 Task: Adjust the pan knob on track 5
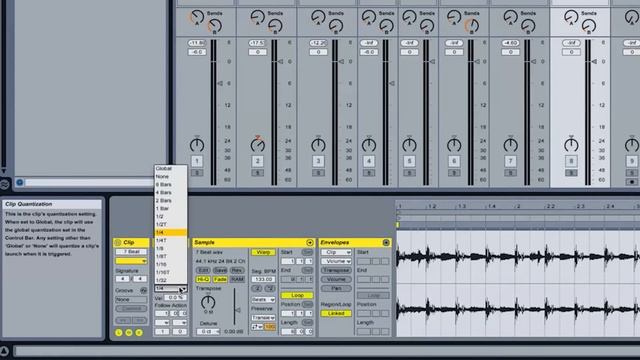pyautogui.click(x=409, y=145)
